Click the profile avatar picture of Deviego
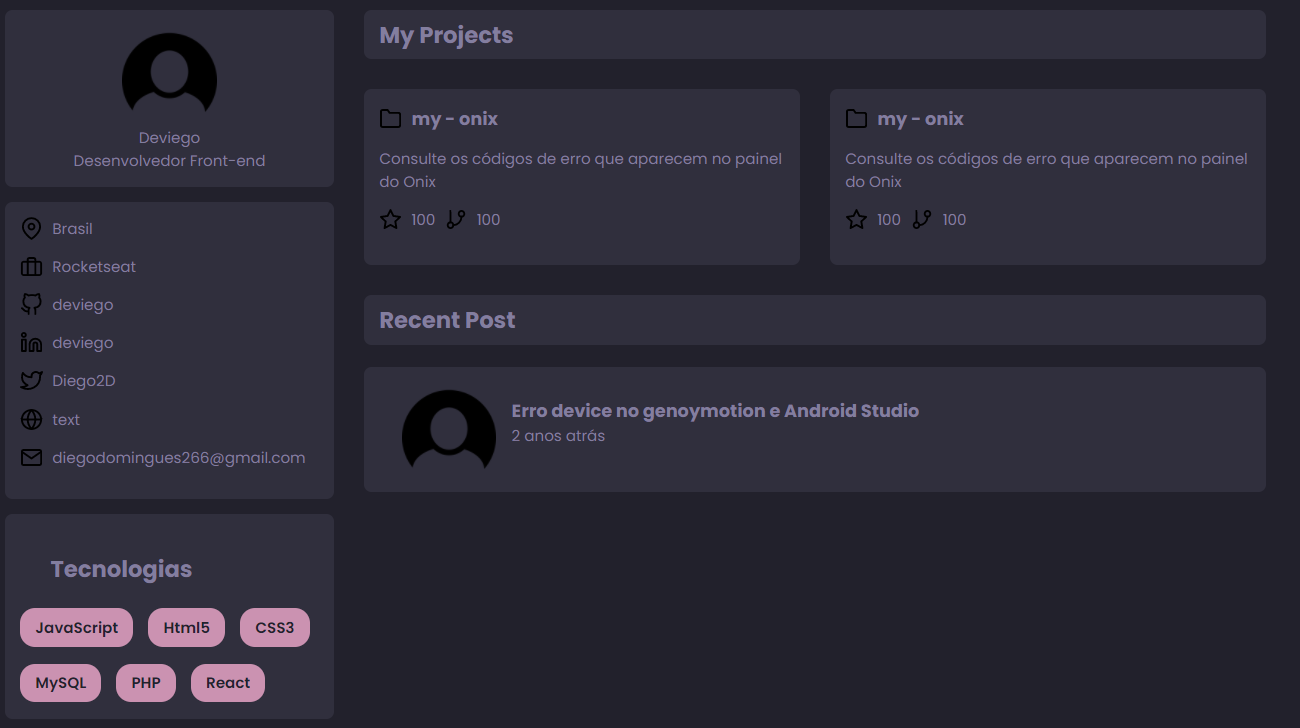The width and height of the screenshot is (1300, 728). tap(169, 75)
